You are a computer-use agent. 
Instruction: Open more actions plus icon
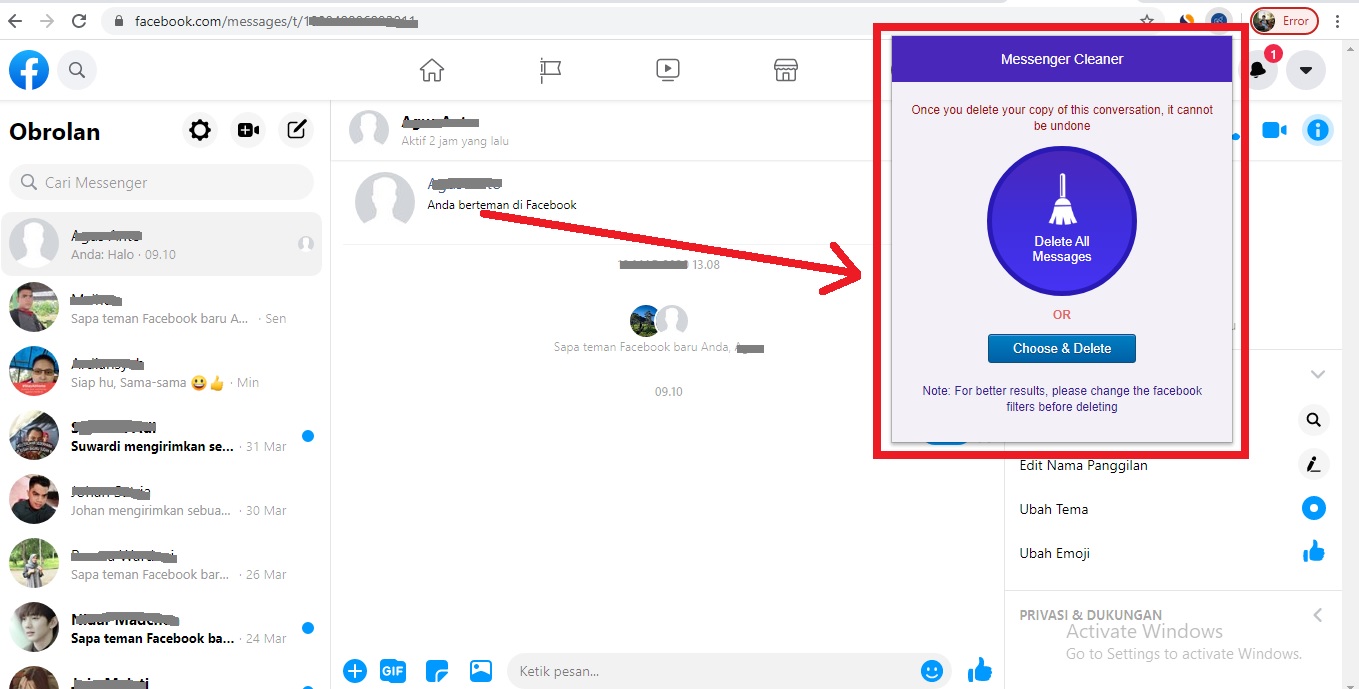click(355, 671)
